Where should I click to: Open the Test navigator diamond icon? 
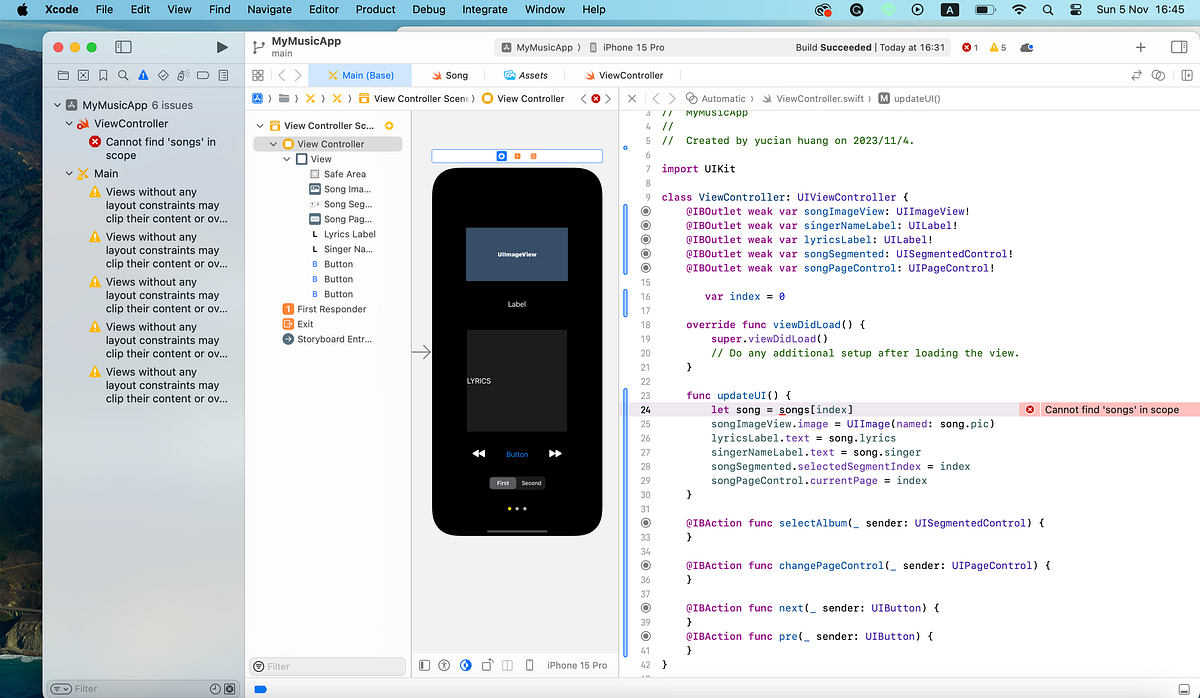point(162,75)
